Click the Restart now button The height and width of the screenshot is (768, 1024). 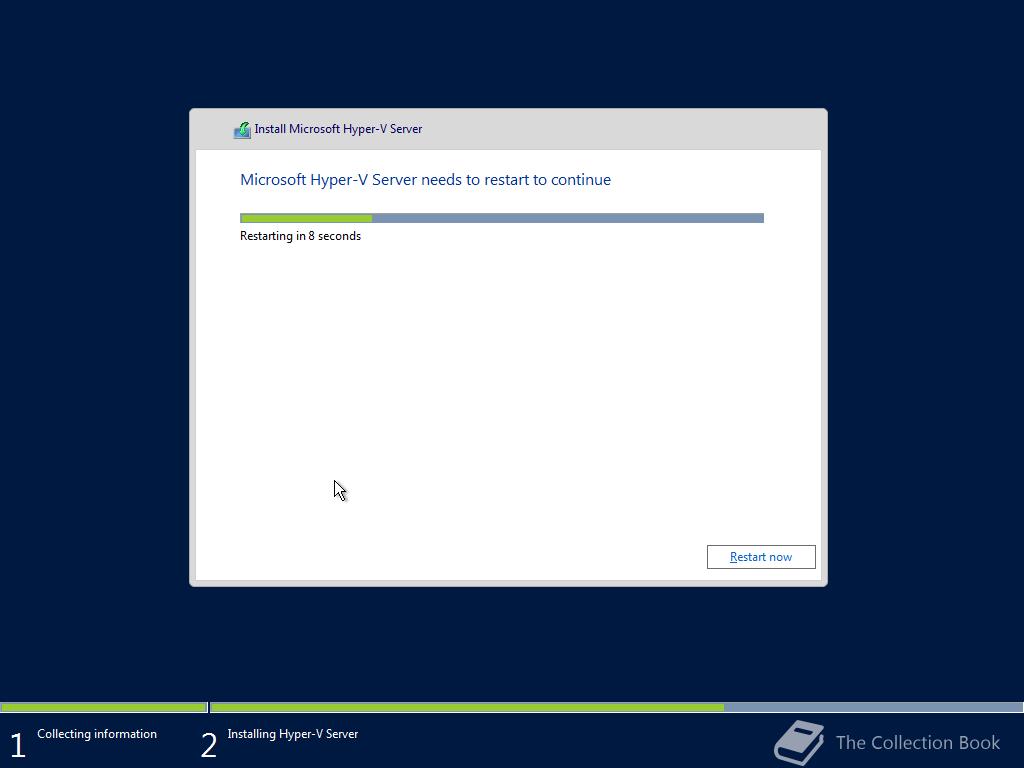coord(761,557)
